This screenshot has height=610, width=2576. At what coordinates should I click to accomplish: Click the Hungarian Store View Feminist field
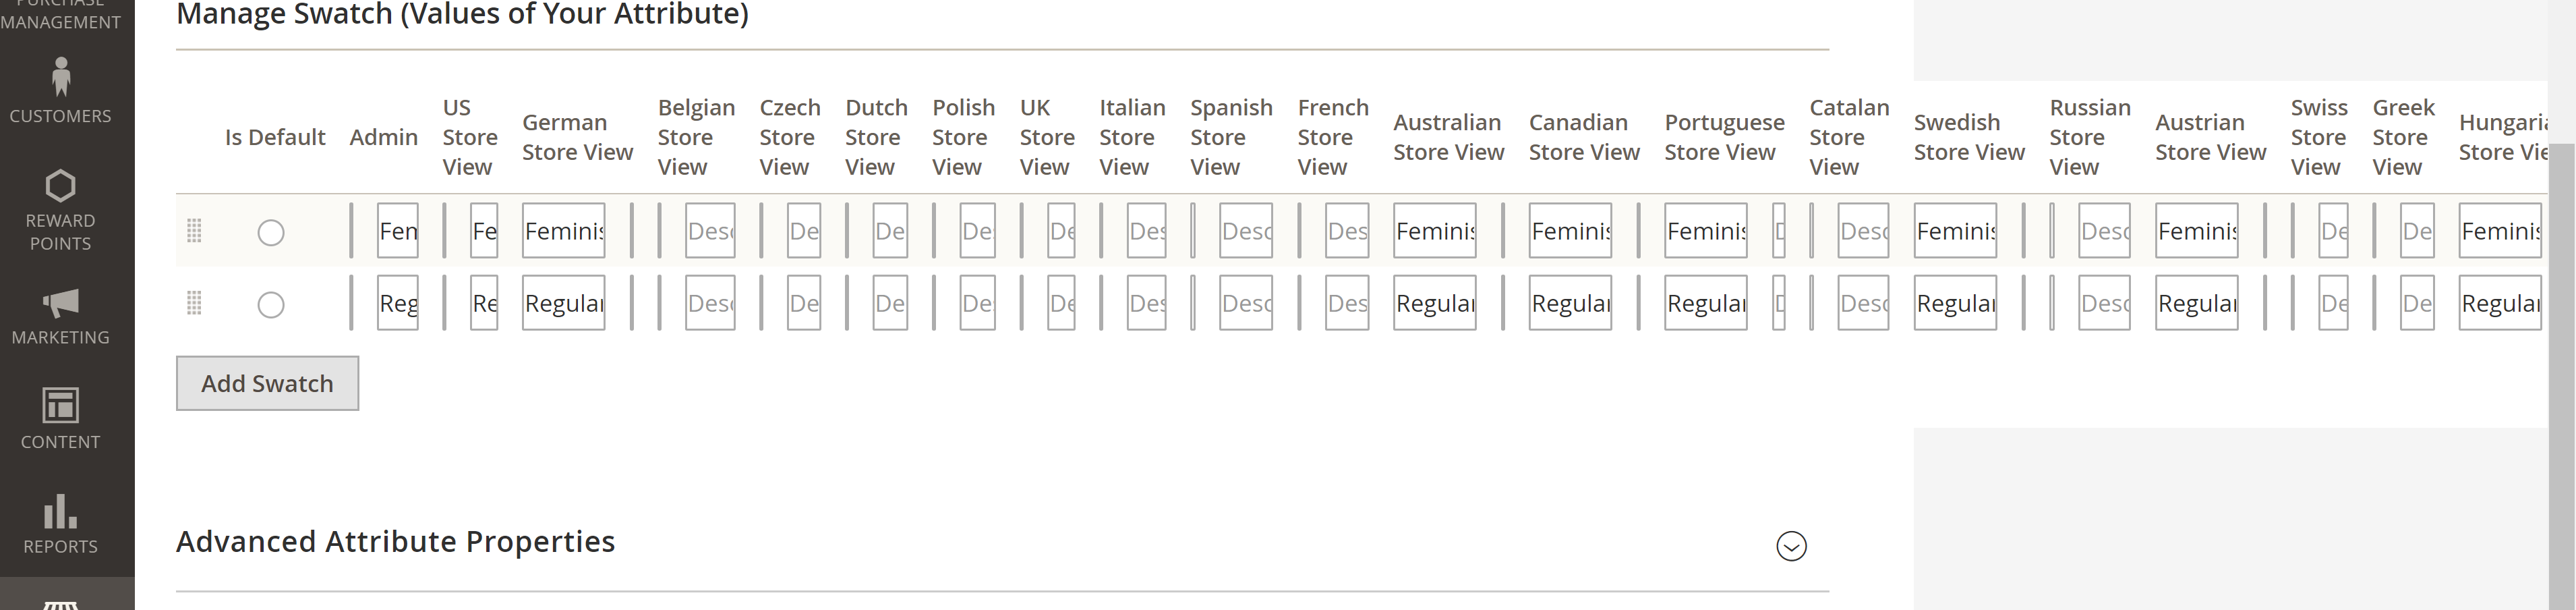point(2502,230)
